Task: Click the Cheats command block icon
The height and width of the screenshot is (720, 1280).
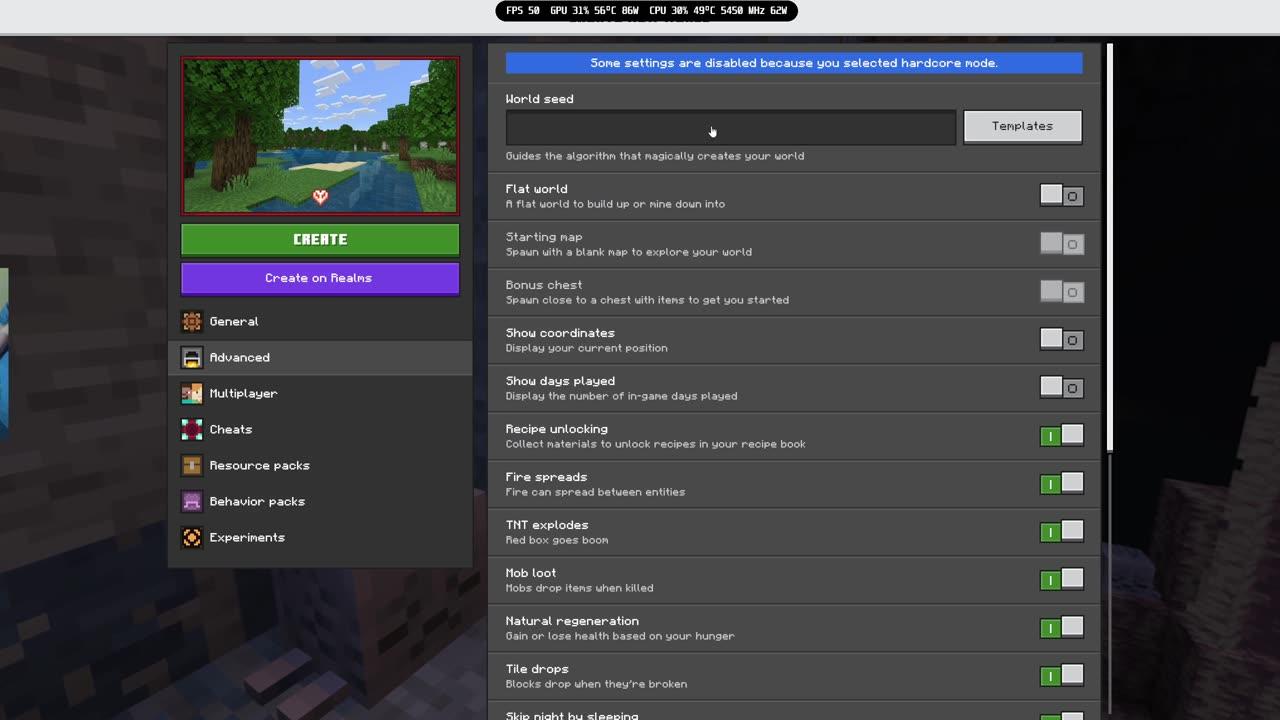Action: 192,429
